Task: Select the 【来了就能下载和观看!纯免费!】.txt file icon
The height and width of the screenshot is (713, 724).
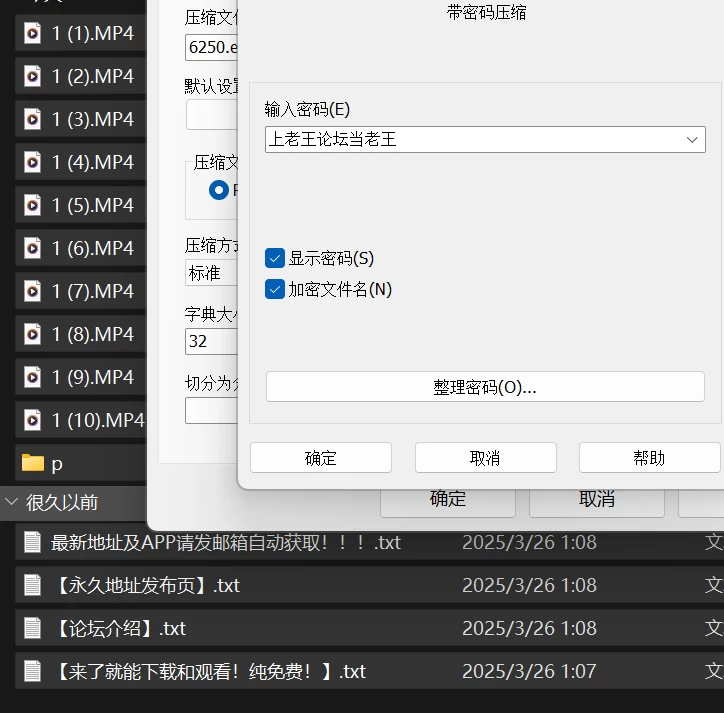Action: pyautogui.click(x=32, y=671)
